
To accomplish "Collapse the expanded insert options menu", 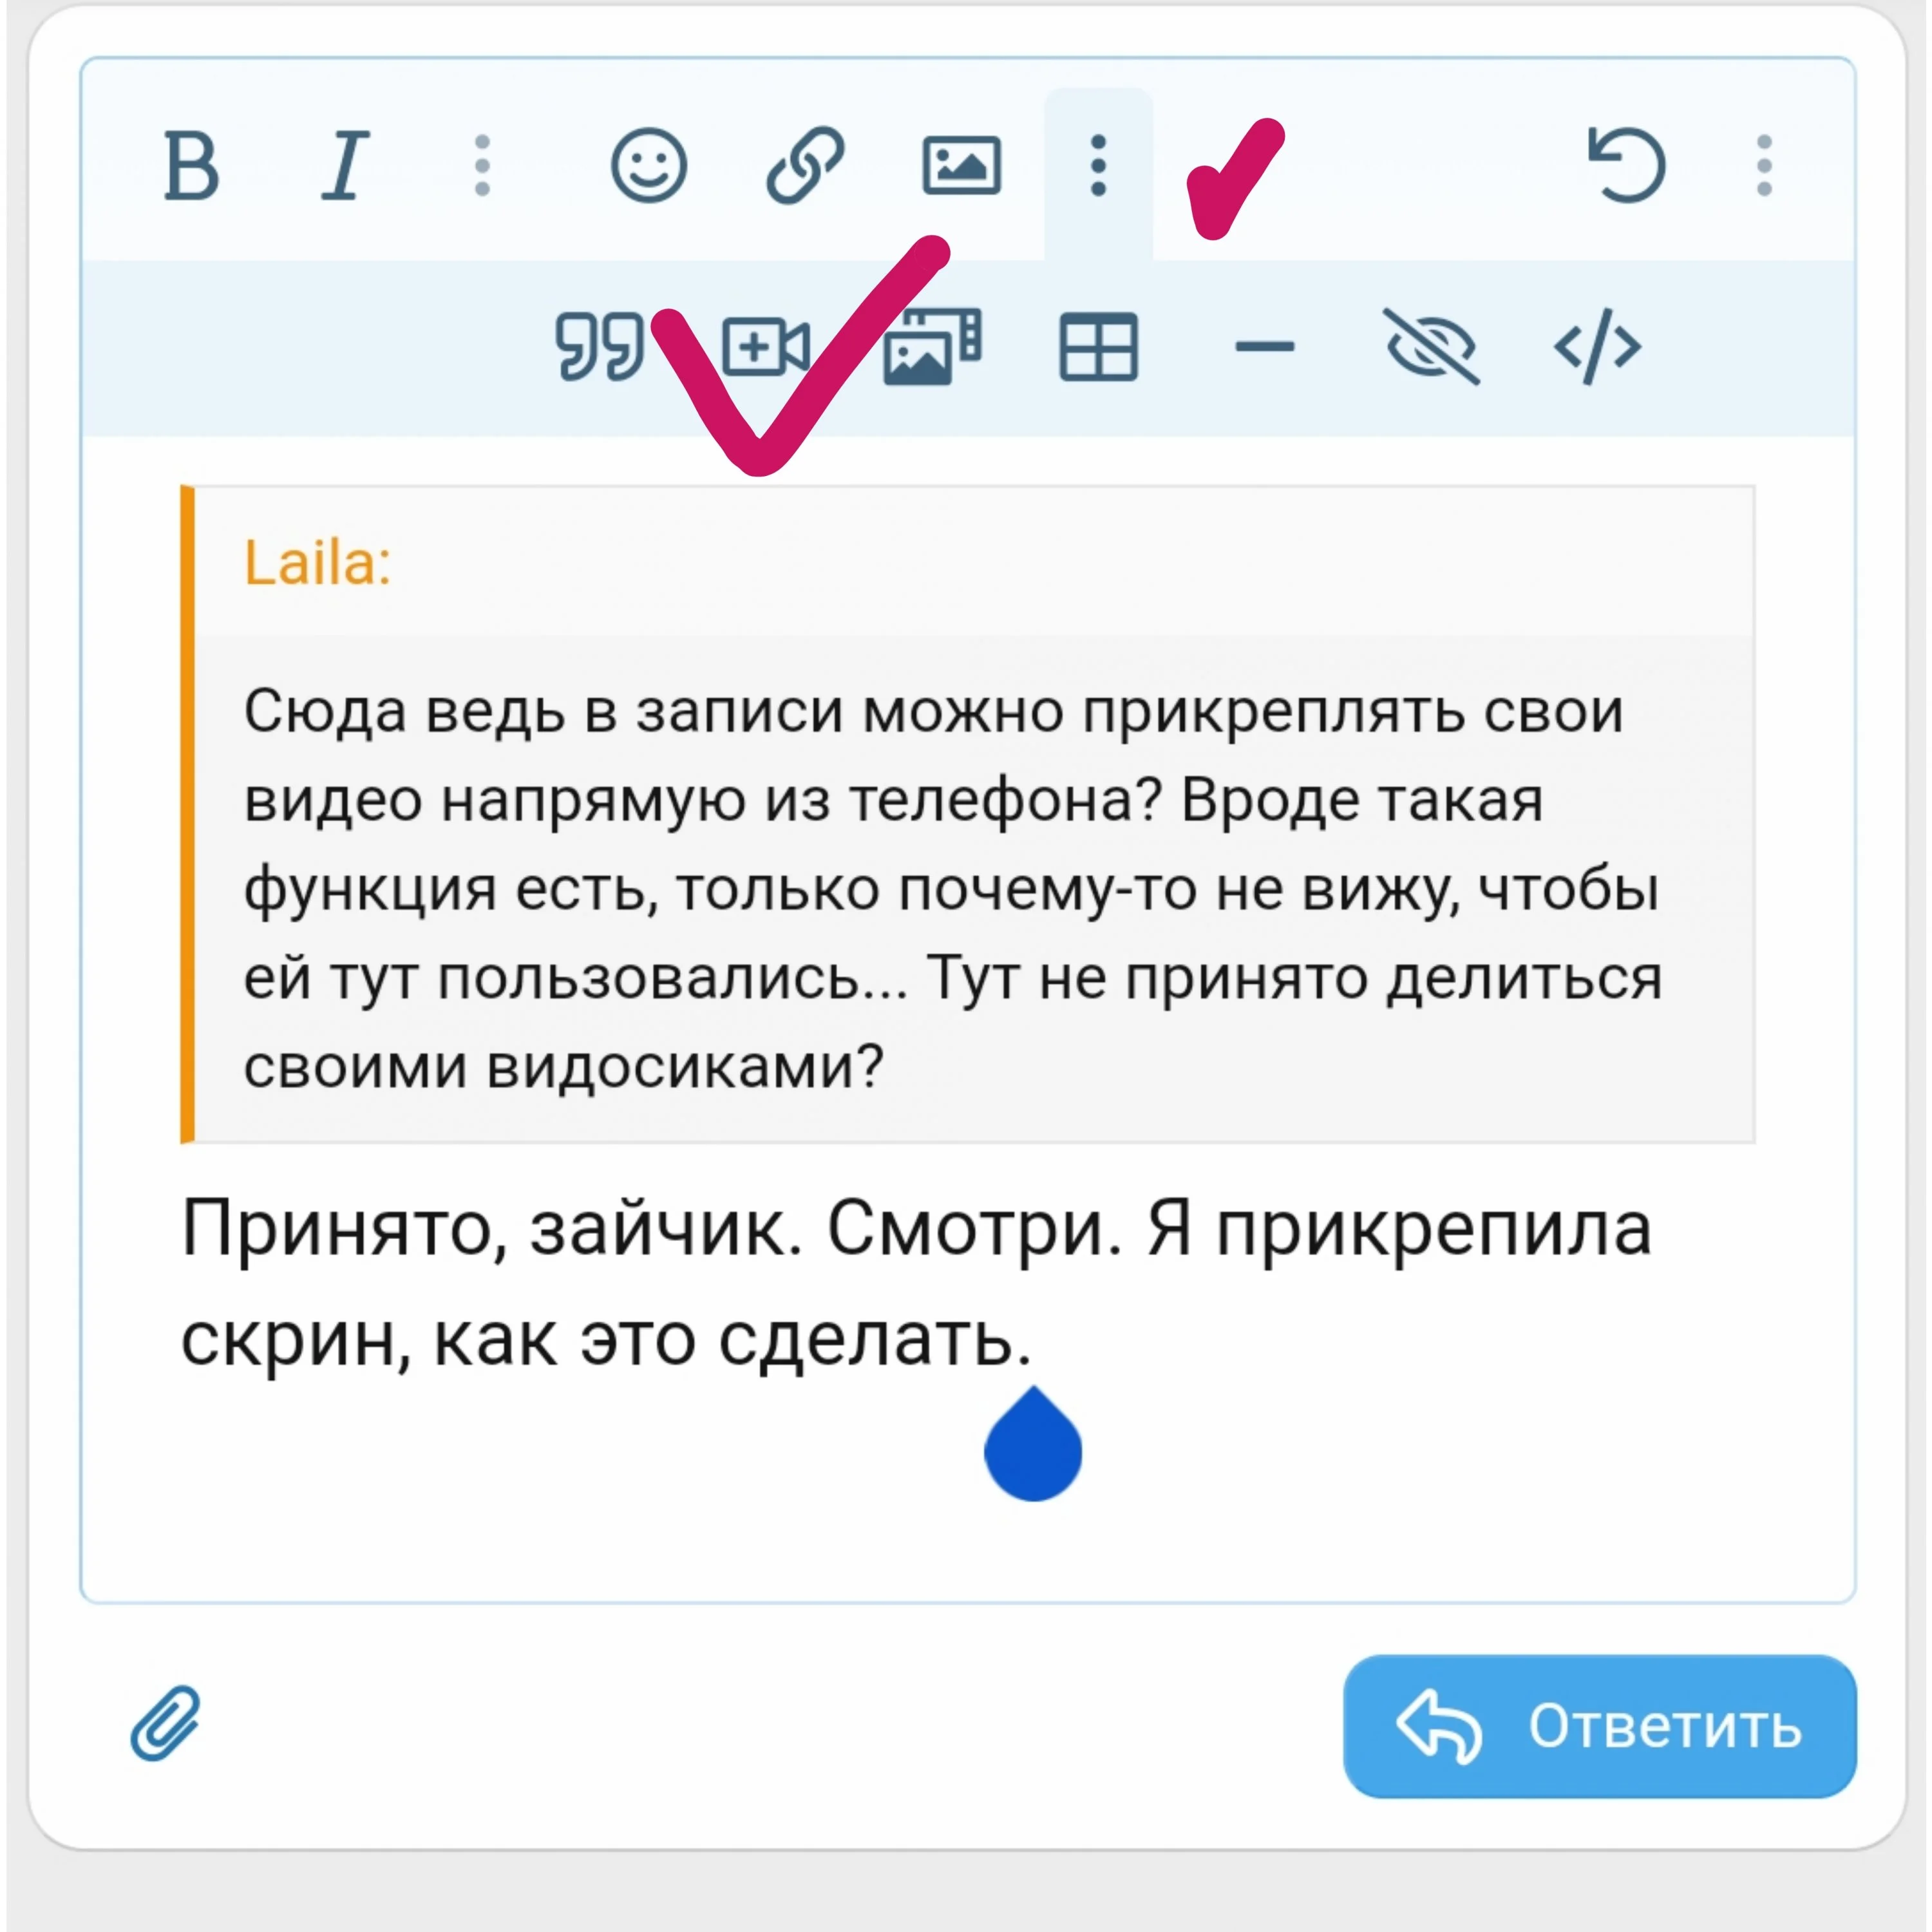I will click(x=1098, y=166).
